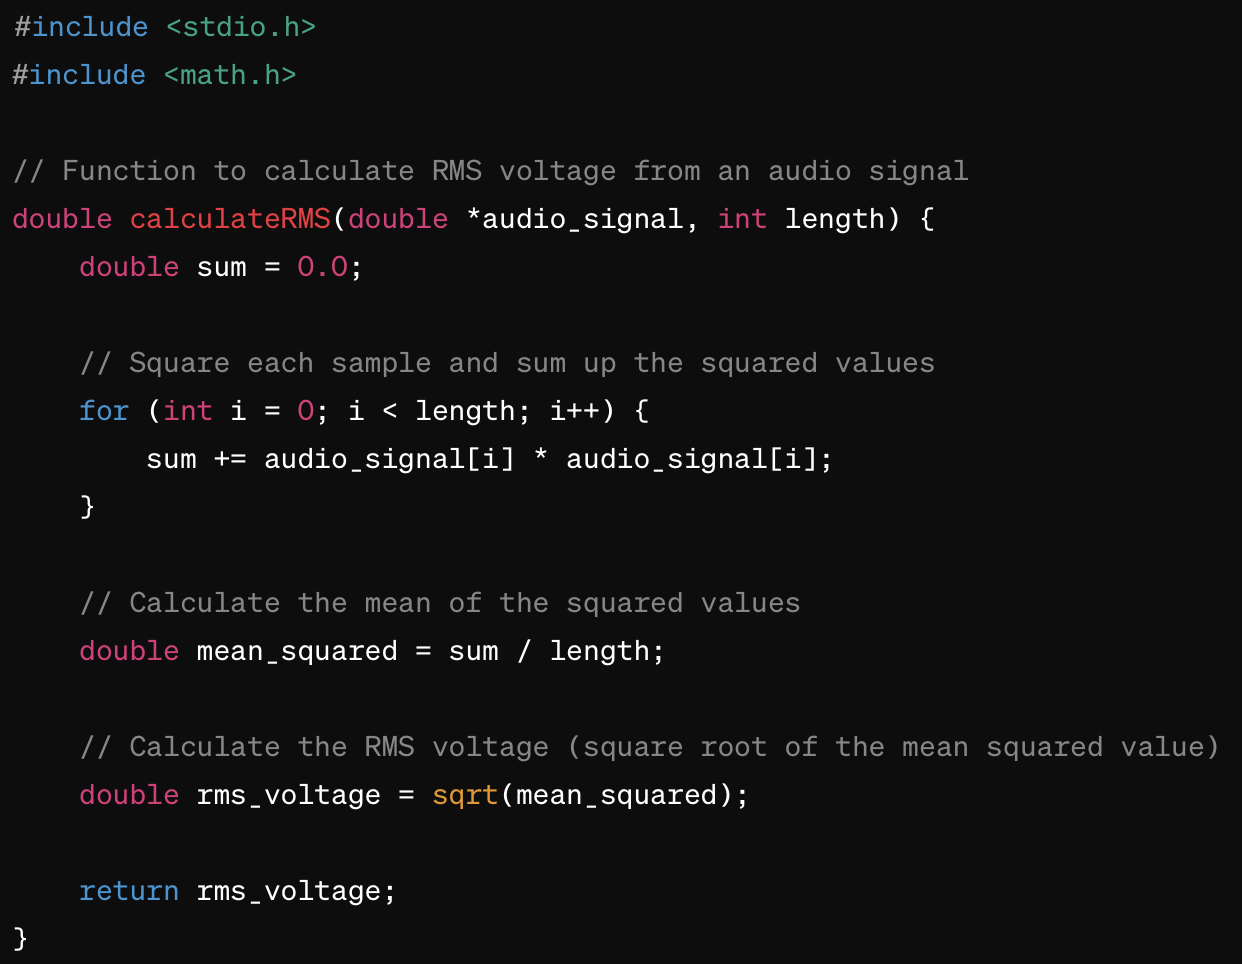Screen dimensions: 1242x964
Task: Click the 0.0 value assigned to sum
Action: [x=322, y=267]
